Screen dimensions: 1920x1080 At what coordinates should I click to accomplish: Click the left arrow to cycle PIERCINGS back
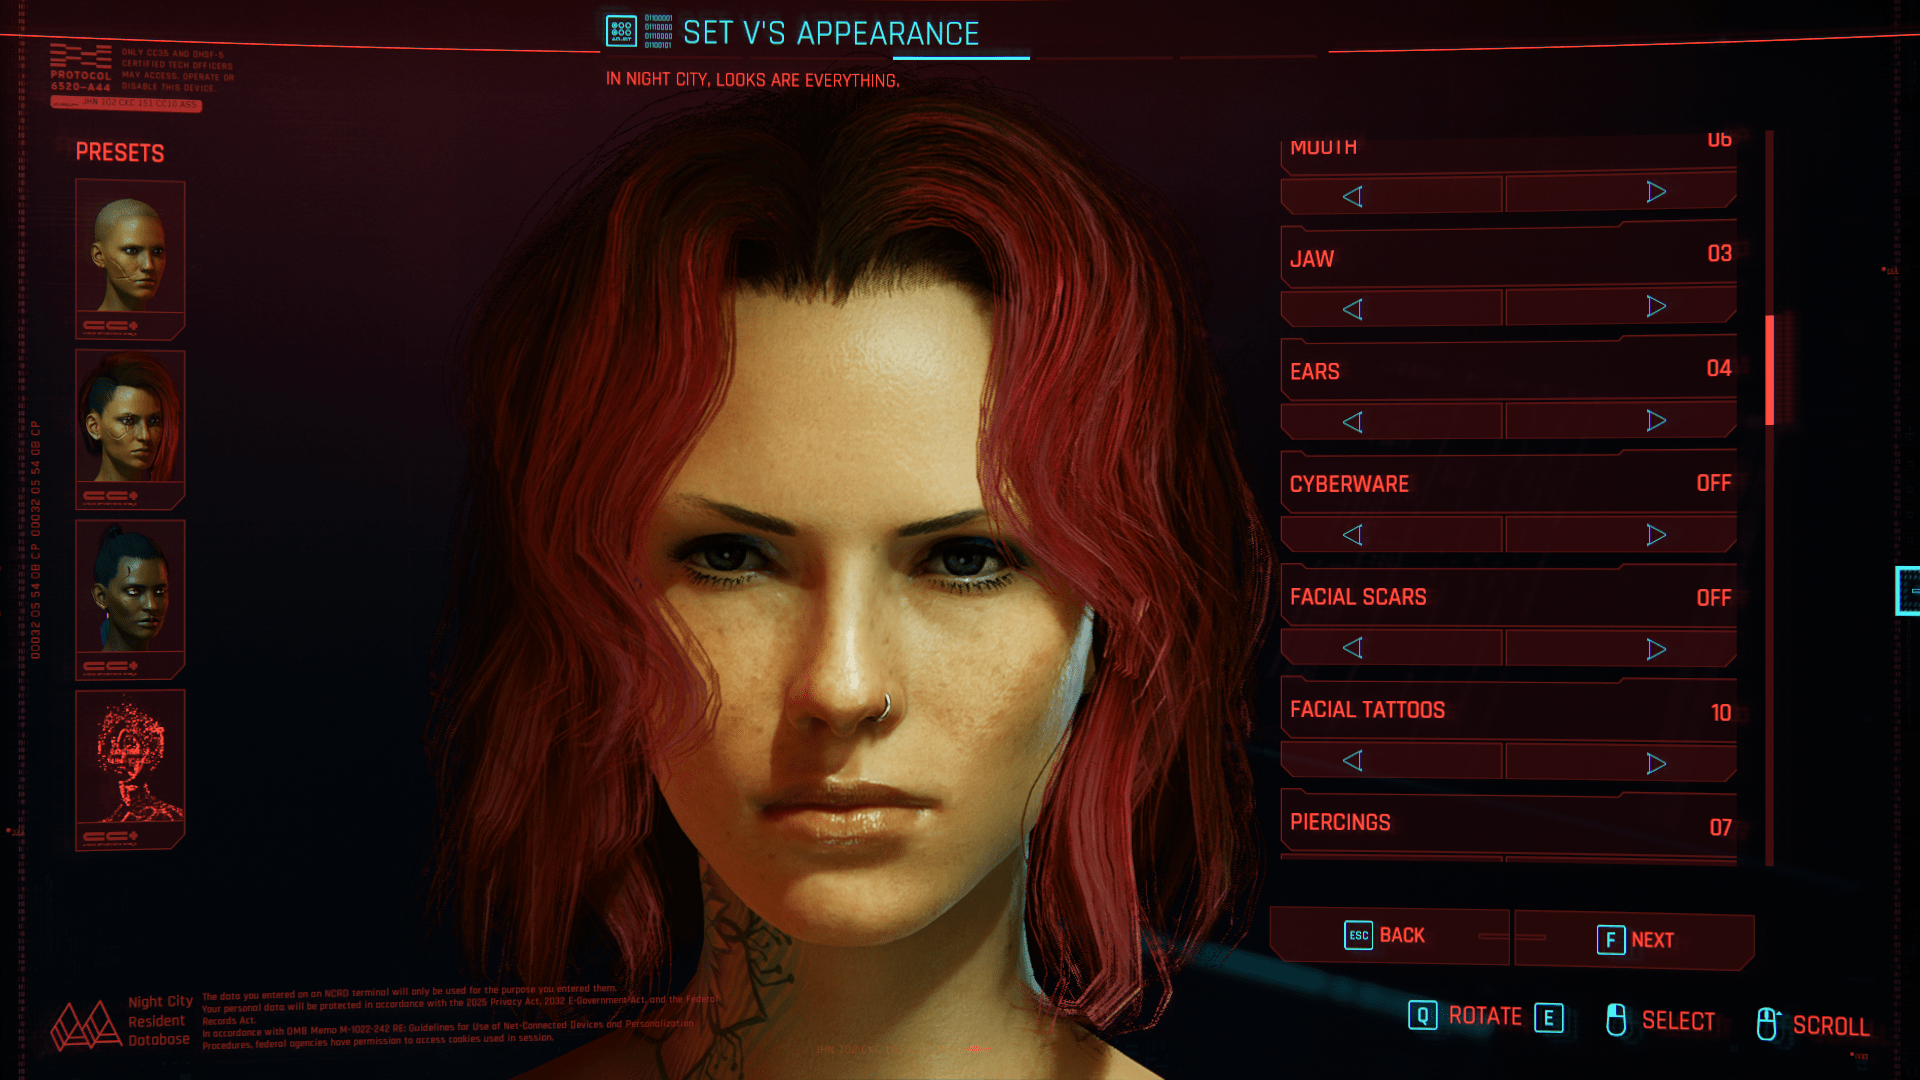1350,873
